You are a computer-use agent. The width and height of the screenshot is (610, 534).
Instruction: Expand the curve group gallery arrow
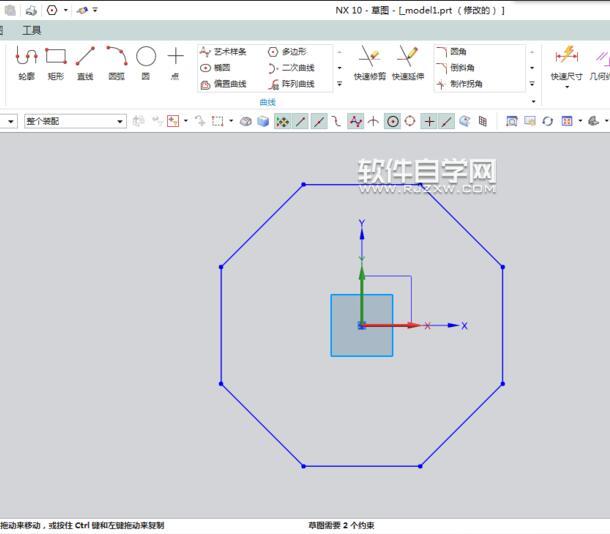(339, 84)
